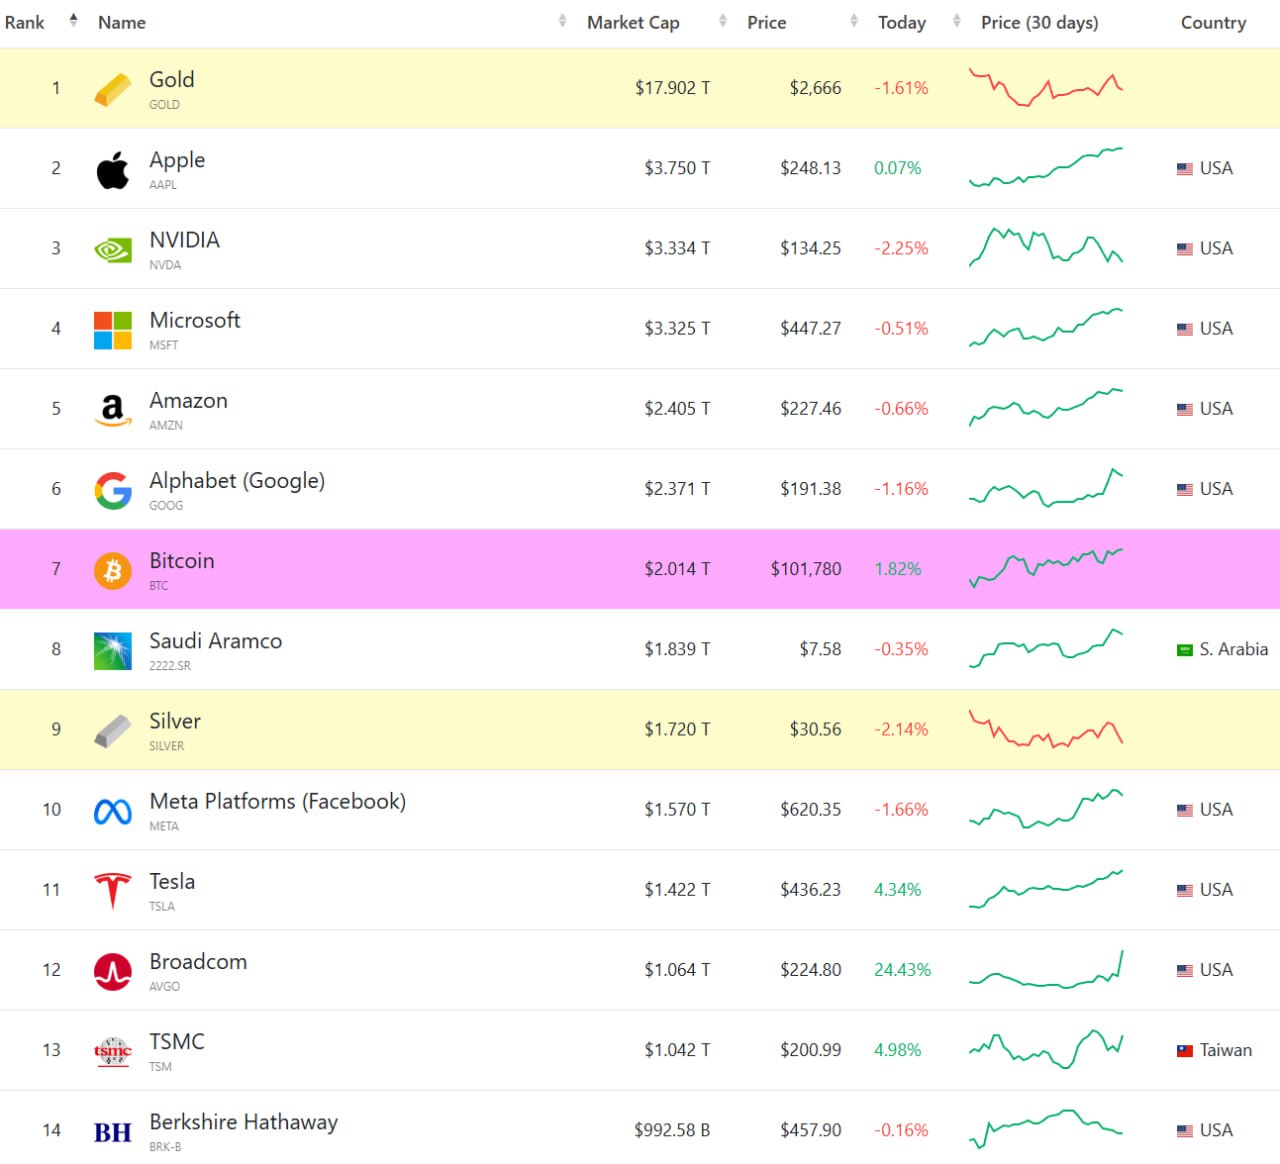Screen dimensions: 1280x1164
Task: Sort by Name using its sort arrows
Action: coord(562,20)
